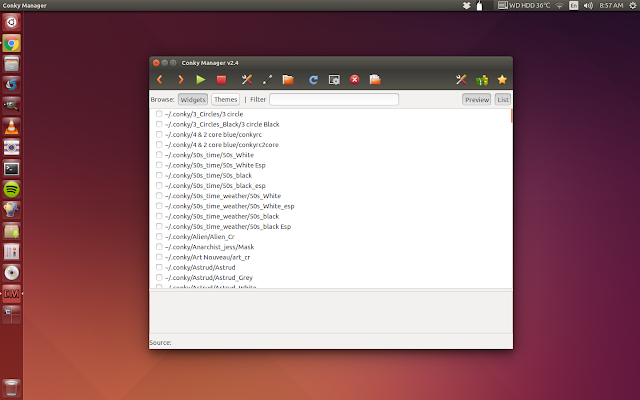Browse the Widgets tab

193,100
